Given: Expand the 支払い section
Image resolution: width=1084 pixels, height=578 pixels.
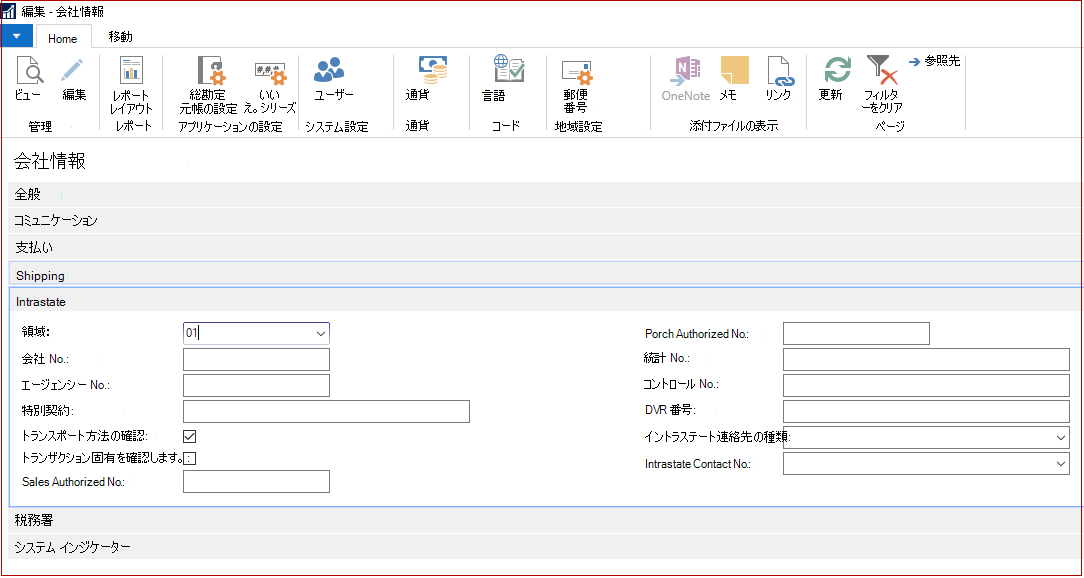Looking at the screenshot, I should (545, 246).
